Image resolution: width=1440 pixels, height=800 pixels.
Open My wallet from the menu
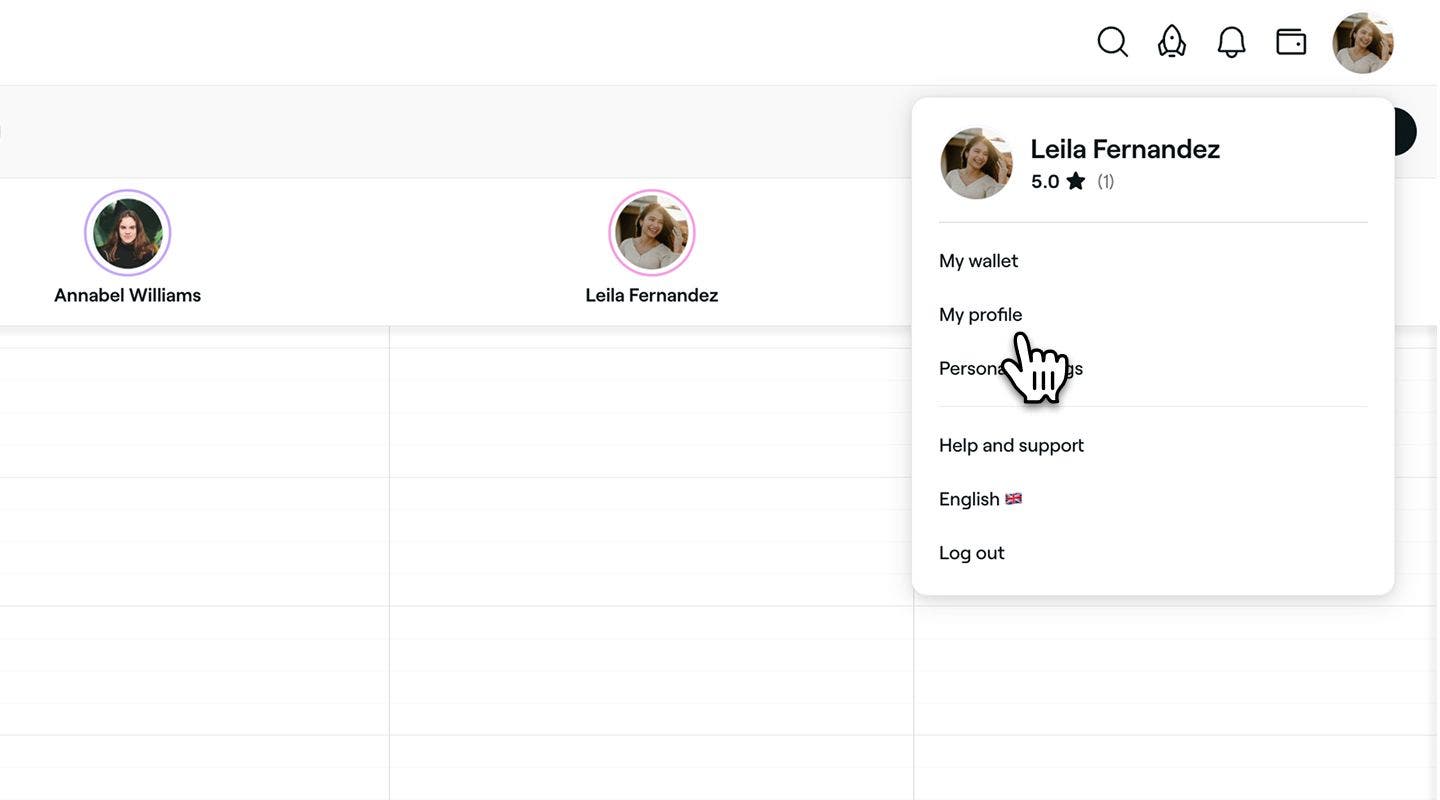[x=978, y=261]
